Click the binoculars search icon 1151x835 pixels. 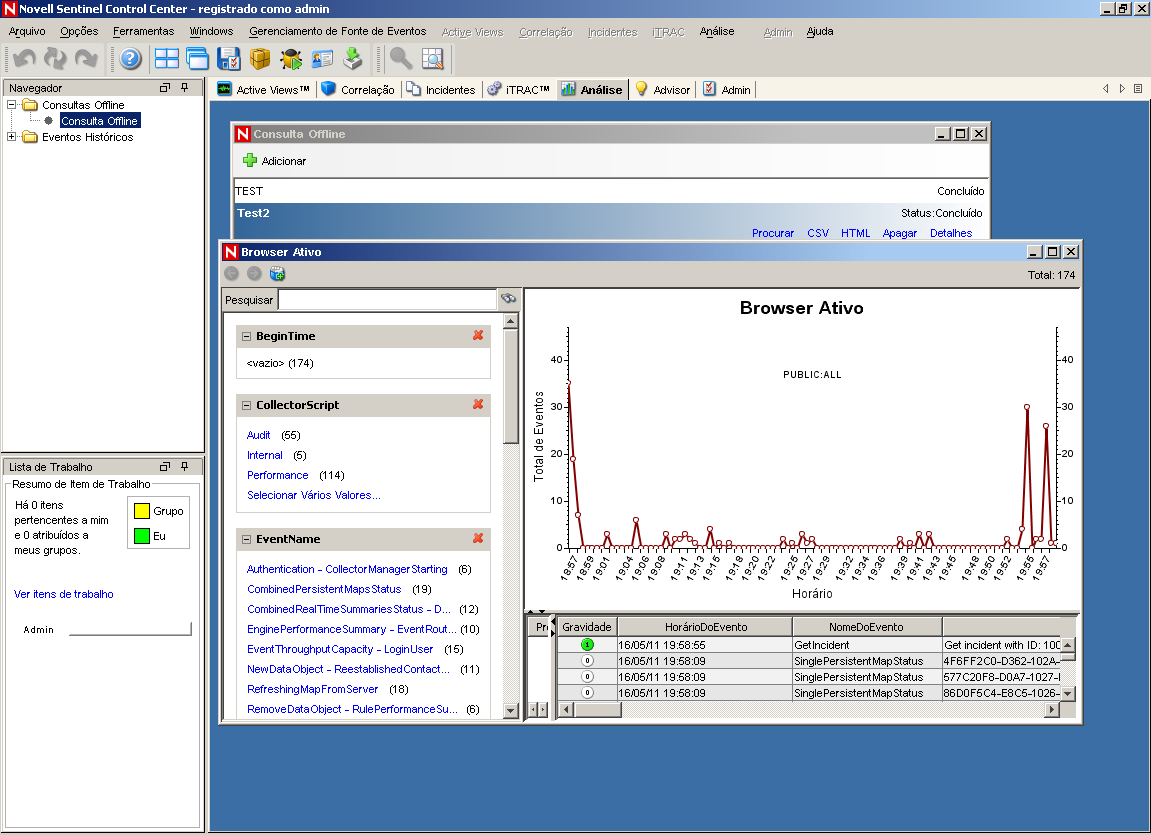pos(508,298)
